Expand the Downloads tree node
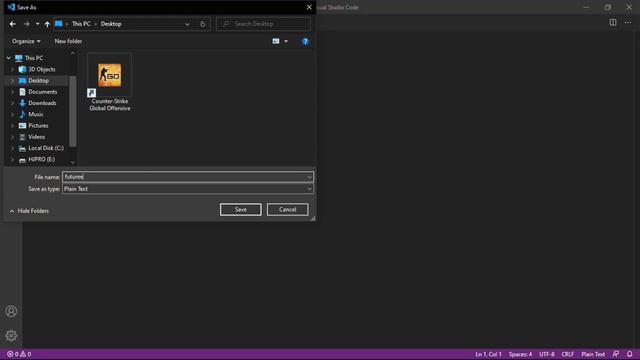 12,103
